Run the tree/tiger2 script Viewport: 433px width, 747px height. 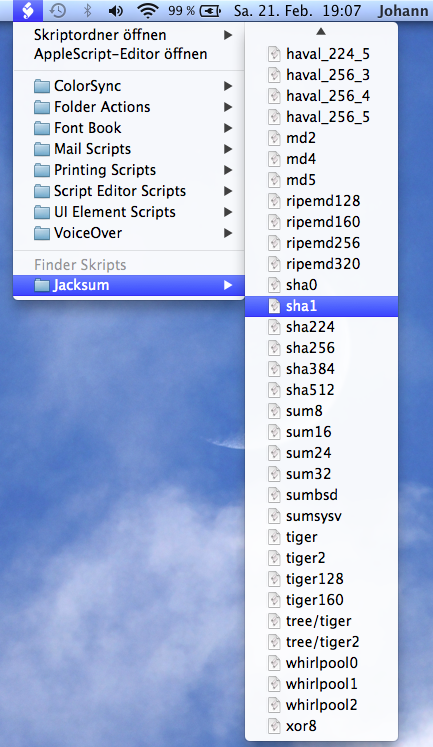322,642
